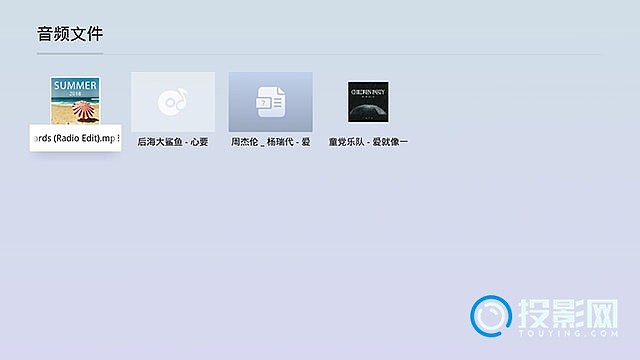Screen dimensions: 640x360
Task: Open the SUMMER album cover audio file
Action: point(75,100)
